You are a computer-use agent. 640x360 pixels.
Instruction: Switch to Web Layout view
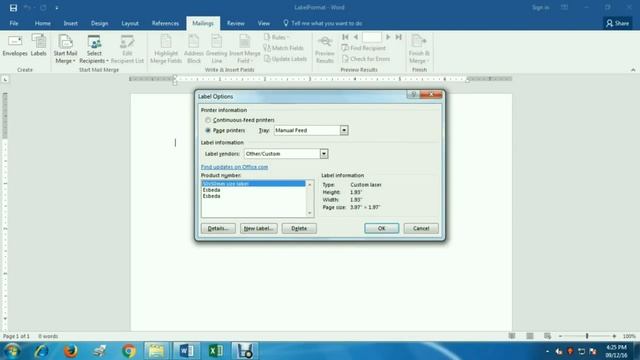tap(547, 336)
